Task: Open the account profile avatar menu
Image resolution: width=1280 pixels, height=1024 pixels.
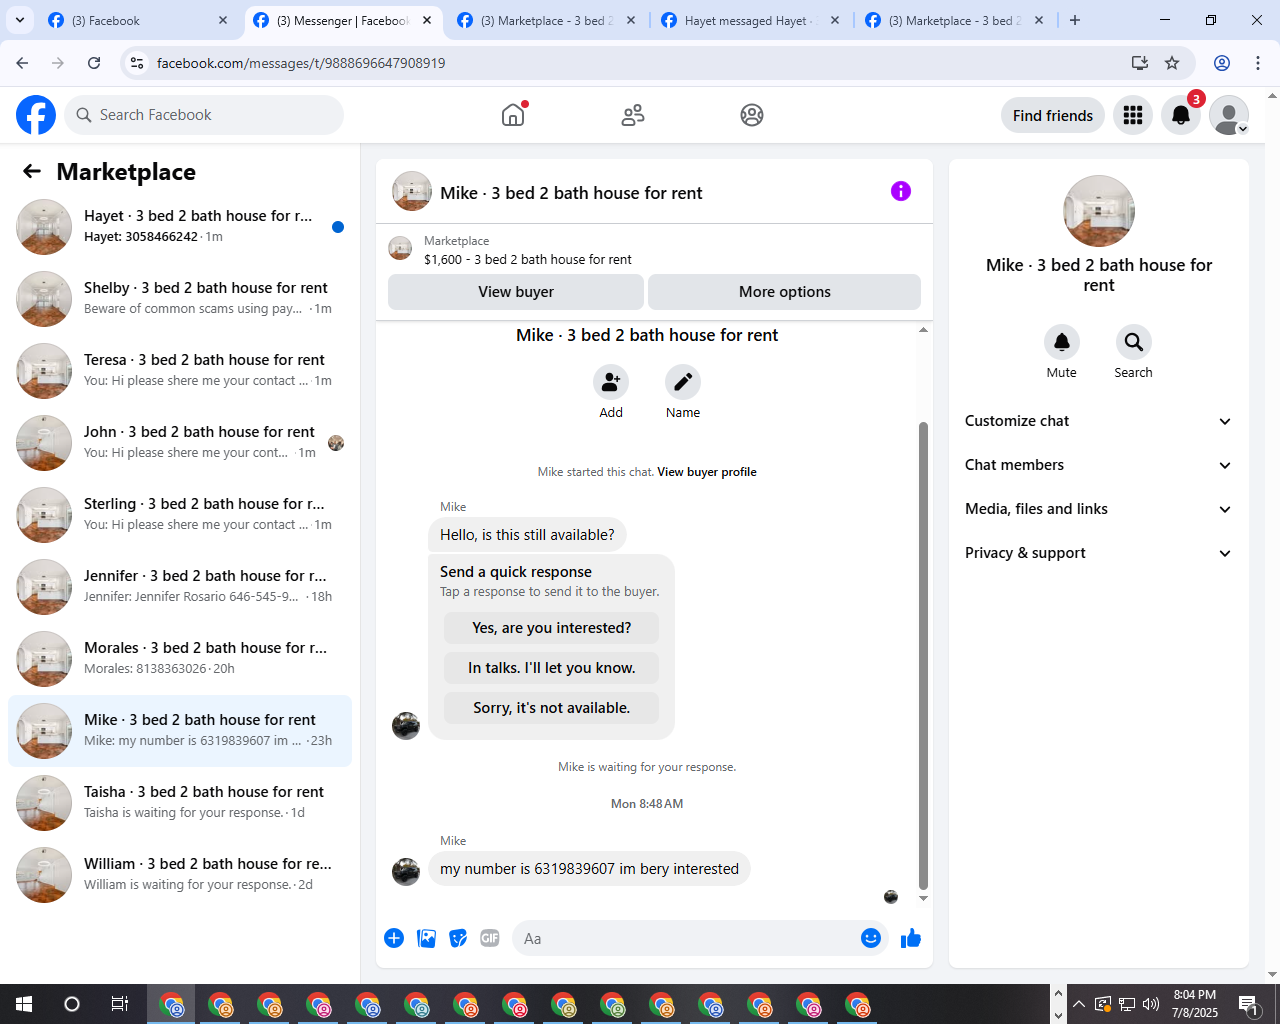Action: click(x=1229, y=115)
